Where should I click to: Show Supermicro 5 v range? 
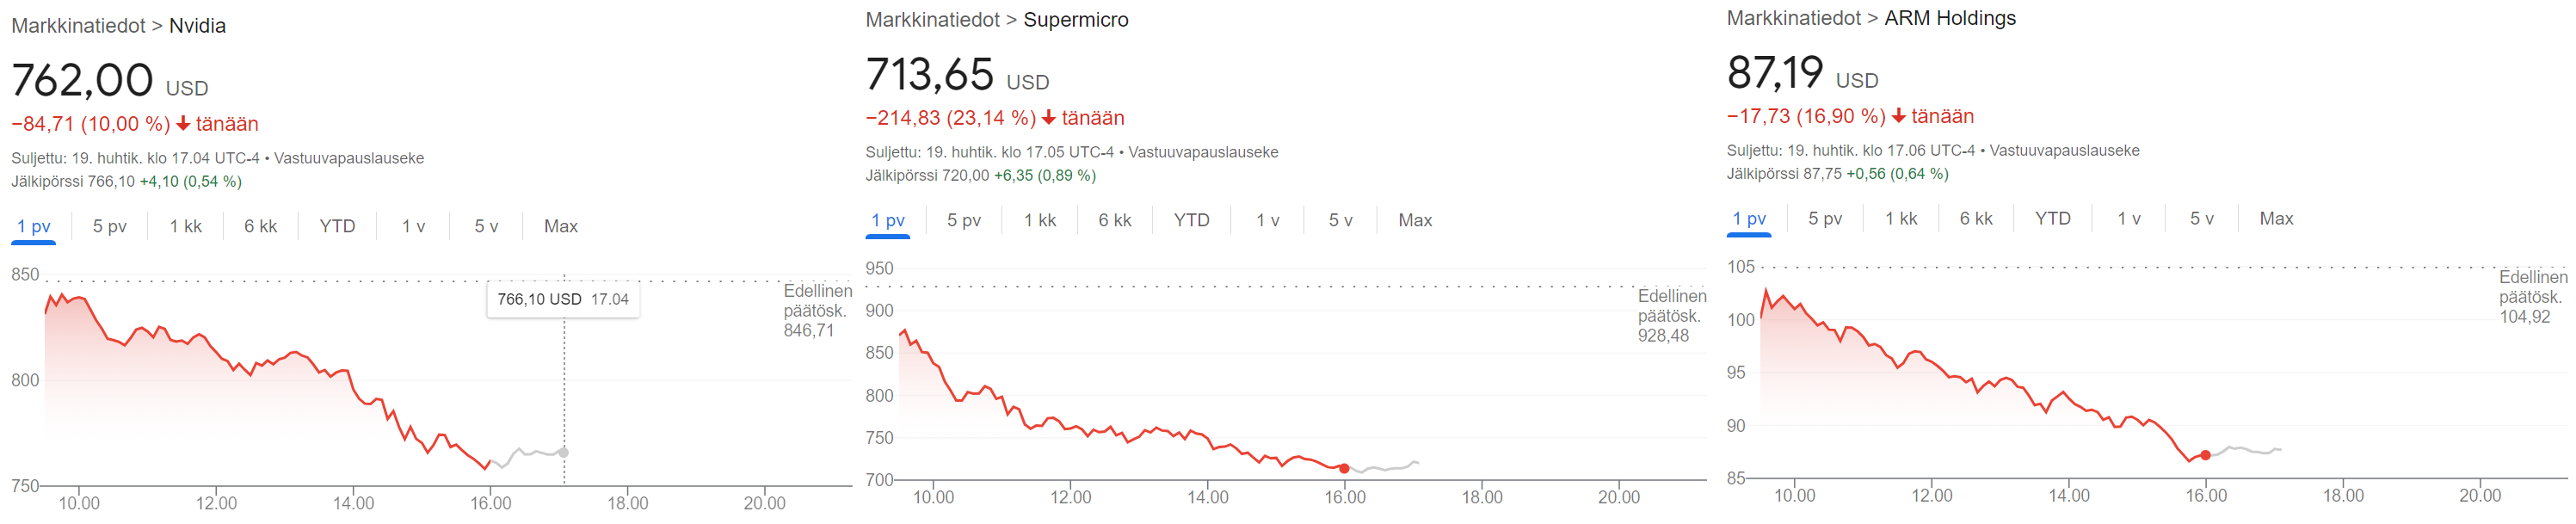click(x=1341, y=220)
